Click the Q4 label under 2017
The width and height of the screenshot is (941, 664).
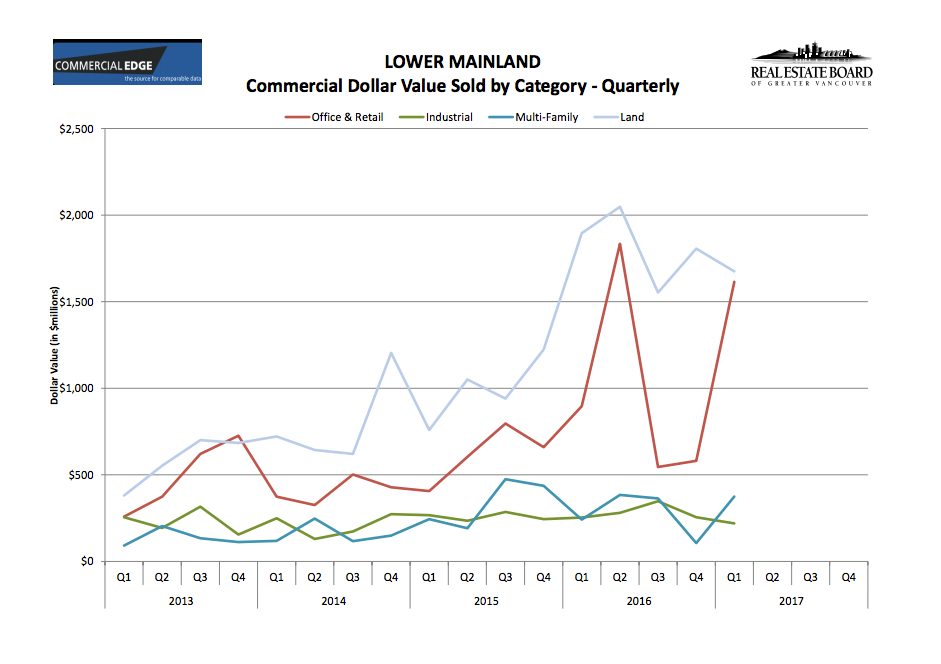coord(849,577)
